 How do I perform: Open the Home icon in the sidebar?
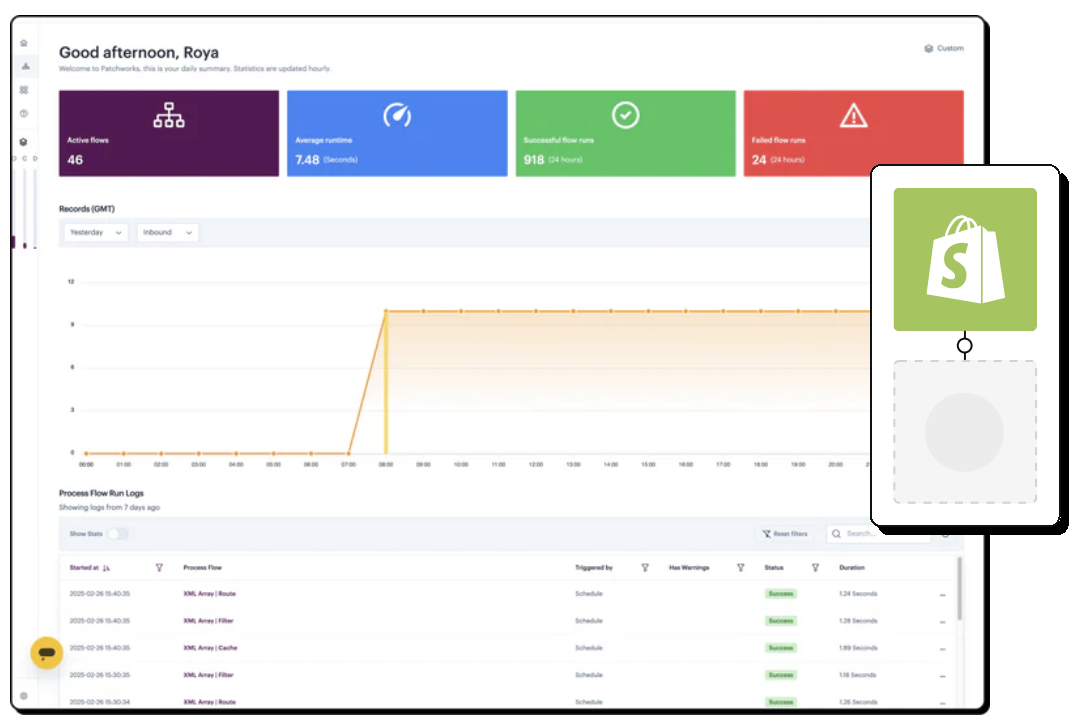(24, 43)
